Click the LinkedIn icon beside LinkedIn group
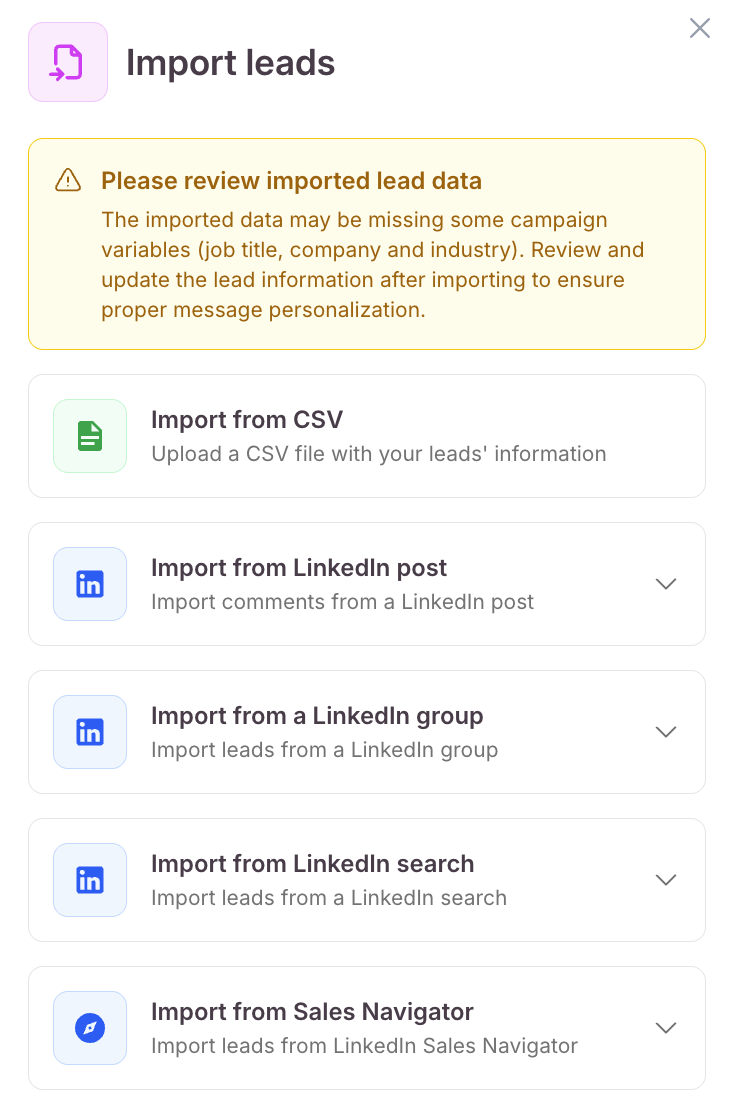Screen dimensions: 734x1118 (x=90, y=732)
